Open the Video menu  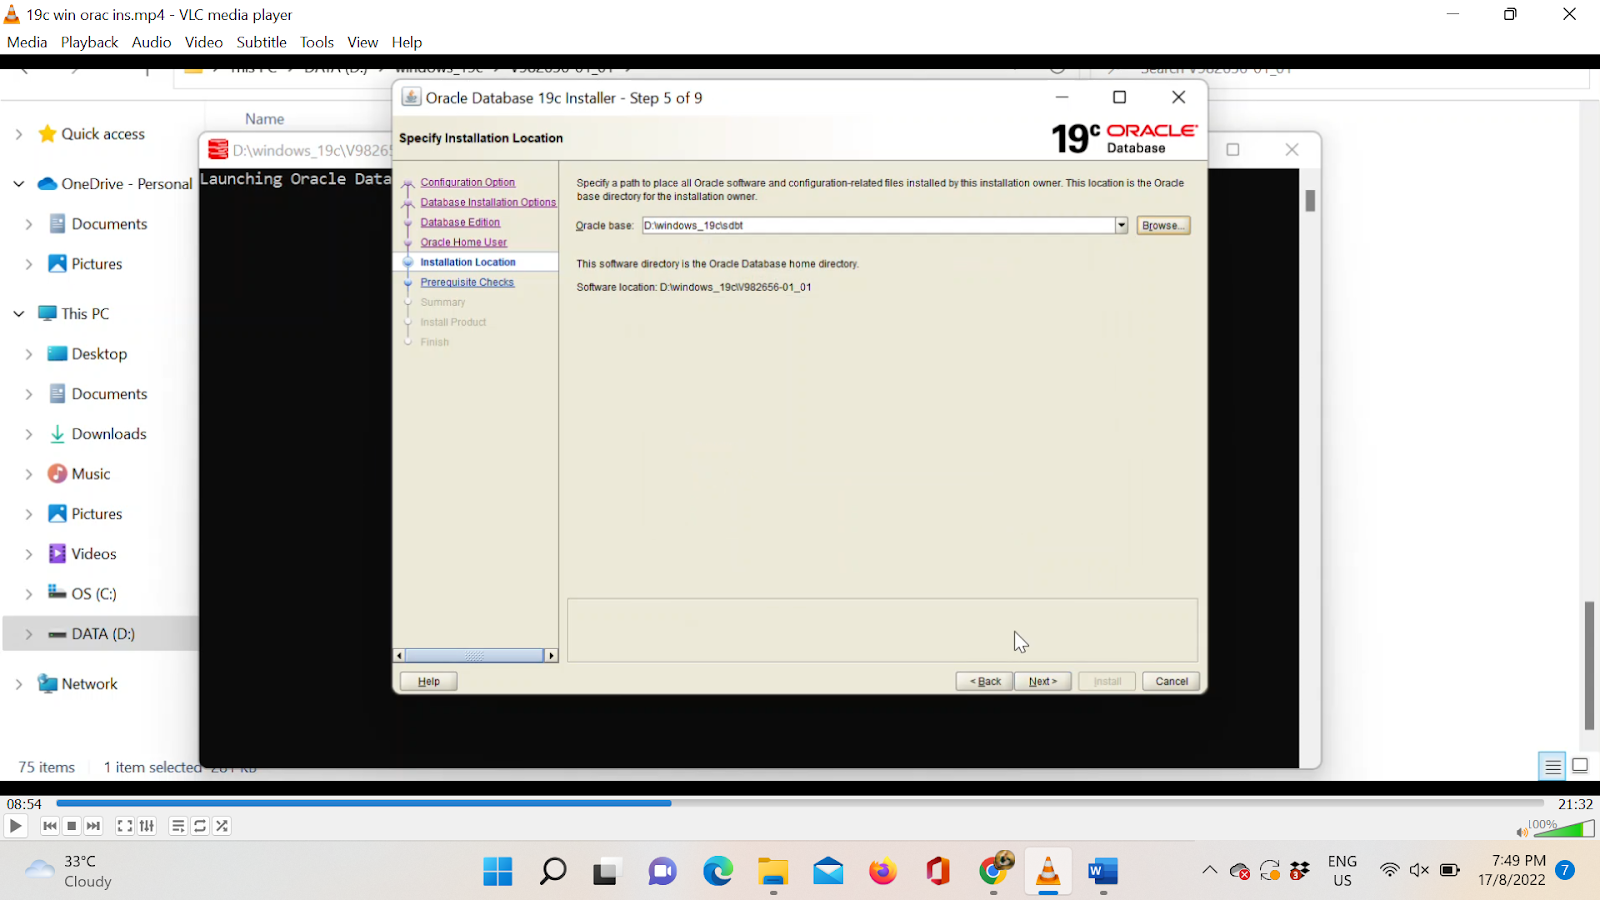203,42
